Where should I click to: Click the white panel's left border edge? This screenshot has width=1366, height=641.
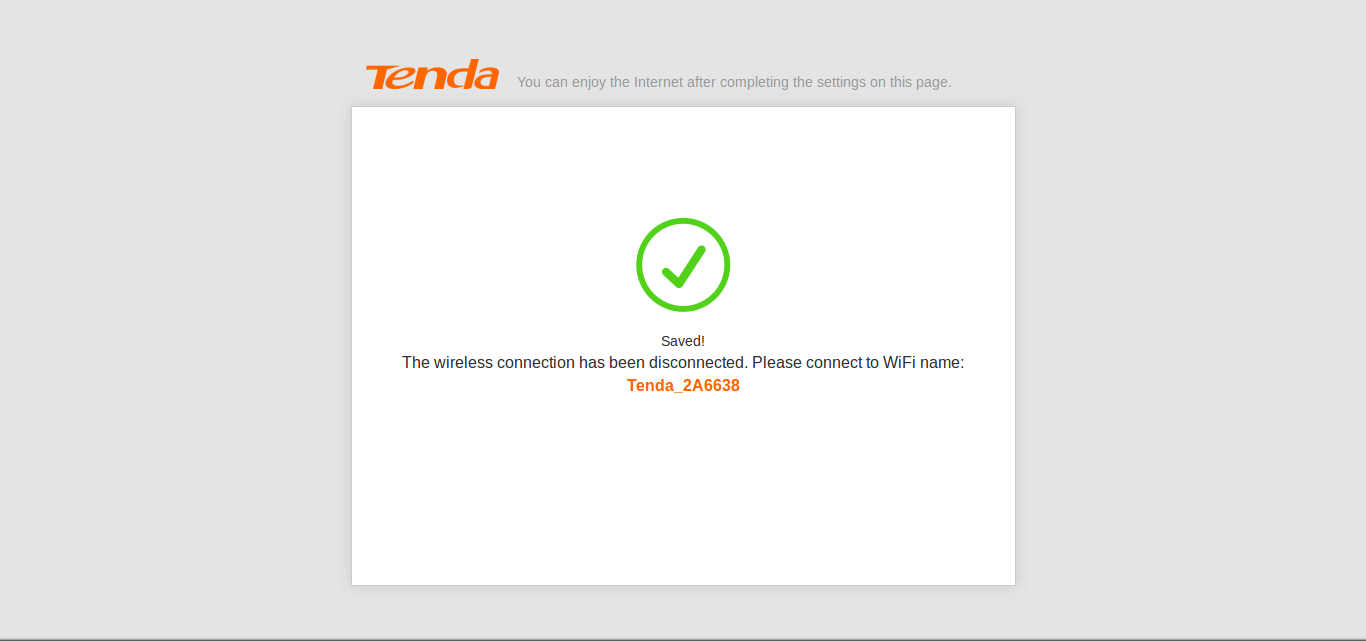tap(352, 346)
